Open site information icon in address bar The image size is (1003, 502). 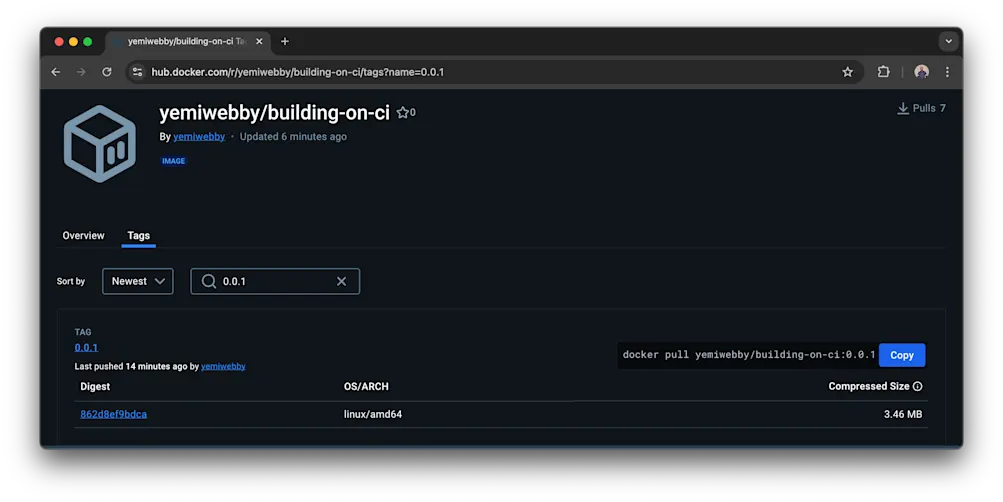(x=137, y=72)
